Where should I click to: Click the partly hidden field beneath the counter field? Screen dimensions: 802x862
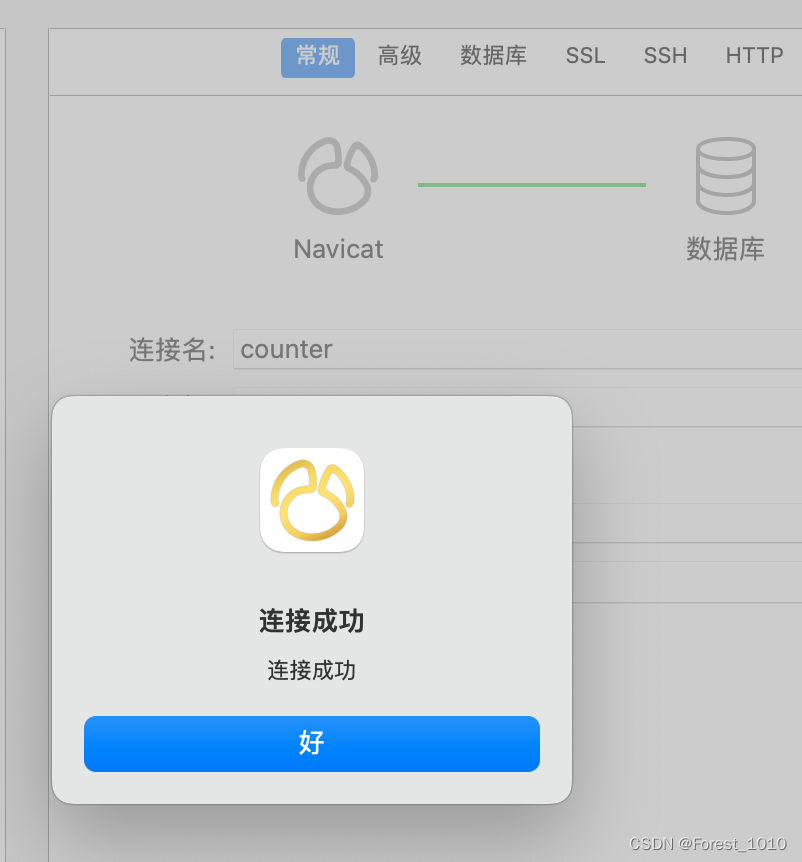687,407
